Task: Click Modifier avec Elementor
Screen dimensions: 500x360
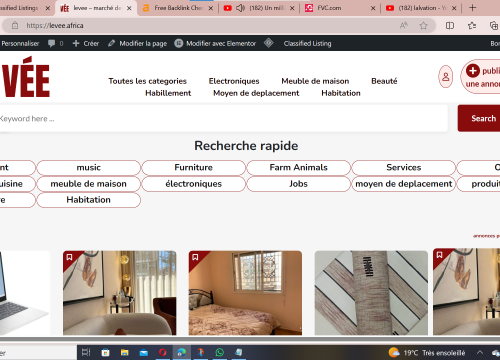Action: click(x=215, y=43)
